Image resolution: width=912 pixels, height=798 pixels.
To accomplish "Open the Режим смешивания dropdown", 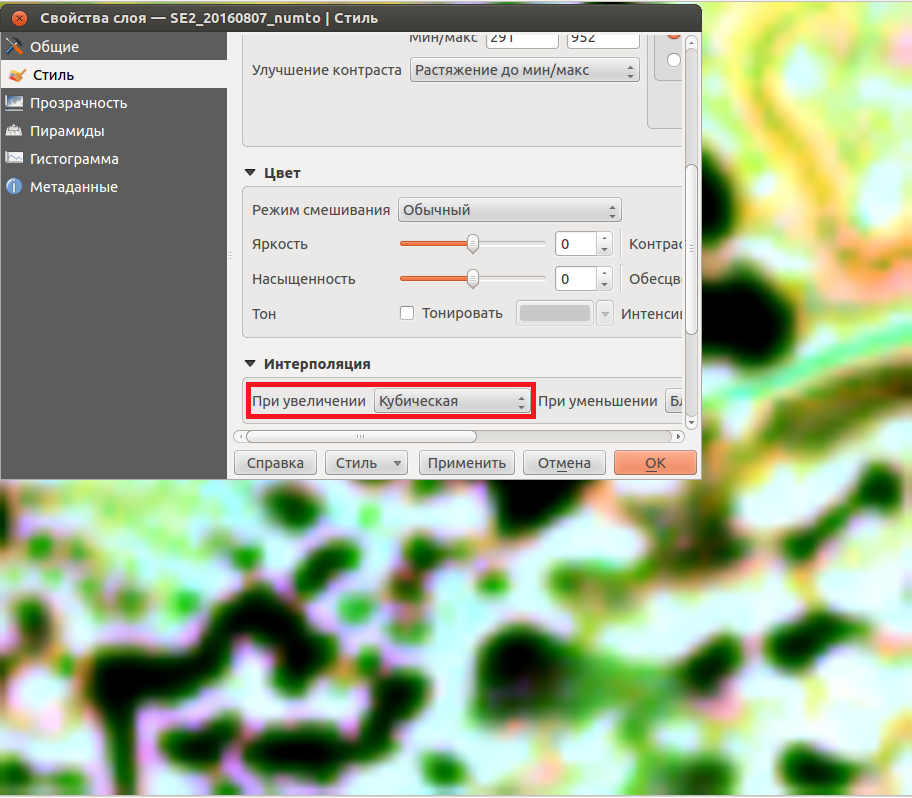I will [509, 210].
